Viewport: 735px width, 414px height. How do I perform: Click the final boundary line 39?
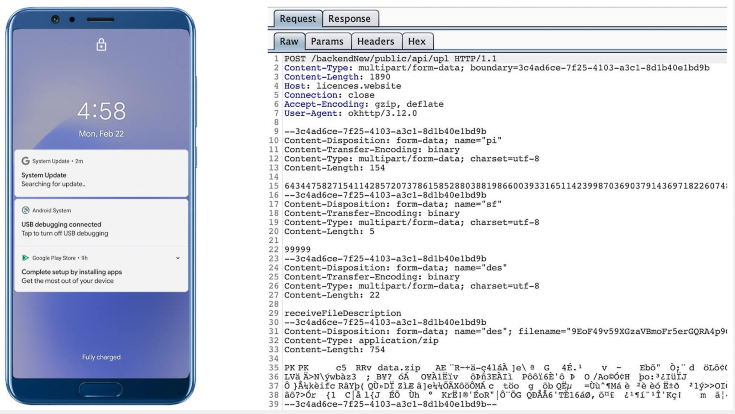pos(390,404)
